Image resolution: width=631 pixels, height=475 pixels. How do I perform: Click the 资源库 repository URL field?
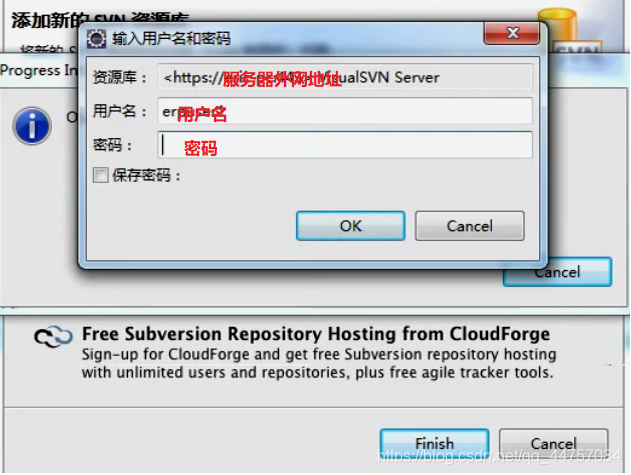345,77
